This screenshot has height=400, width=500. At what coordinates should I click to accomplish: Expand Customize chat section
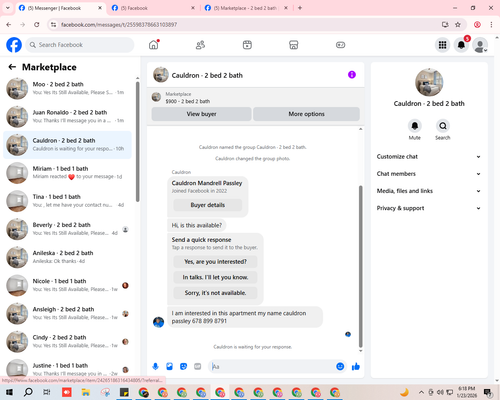429,157
